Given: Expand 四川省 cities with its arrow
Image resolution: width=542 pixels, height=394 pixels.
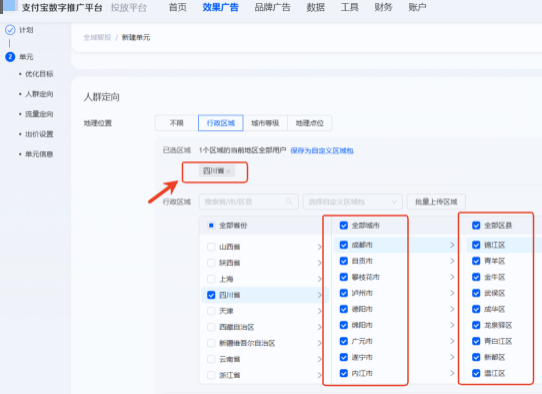Looking at the screenshot, I should [319, 295].
